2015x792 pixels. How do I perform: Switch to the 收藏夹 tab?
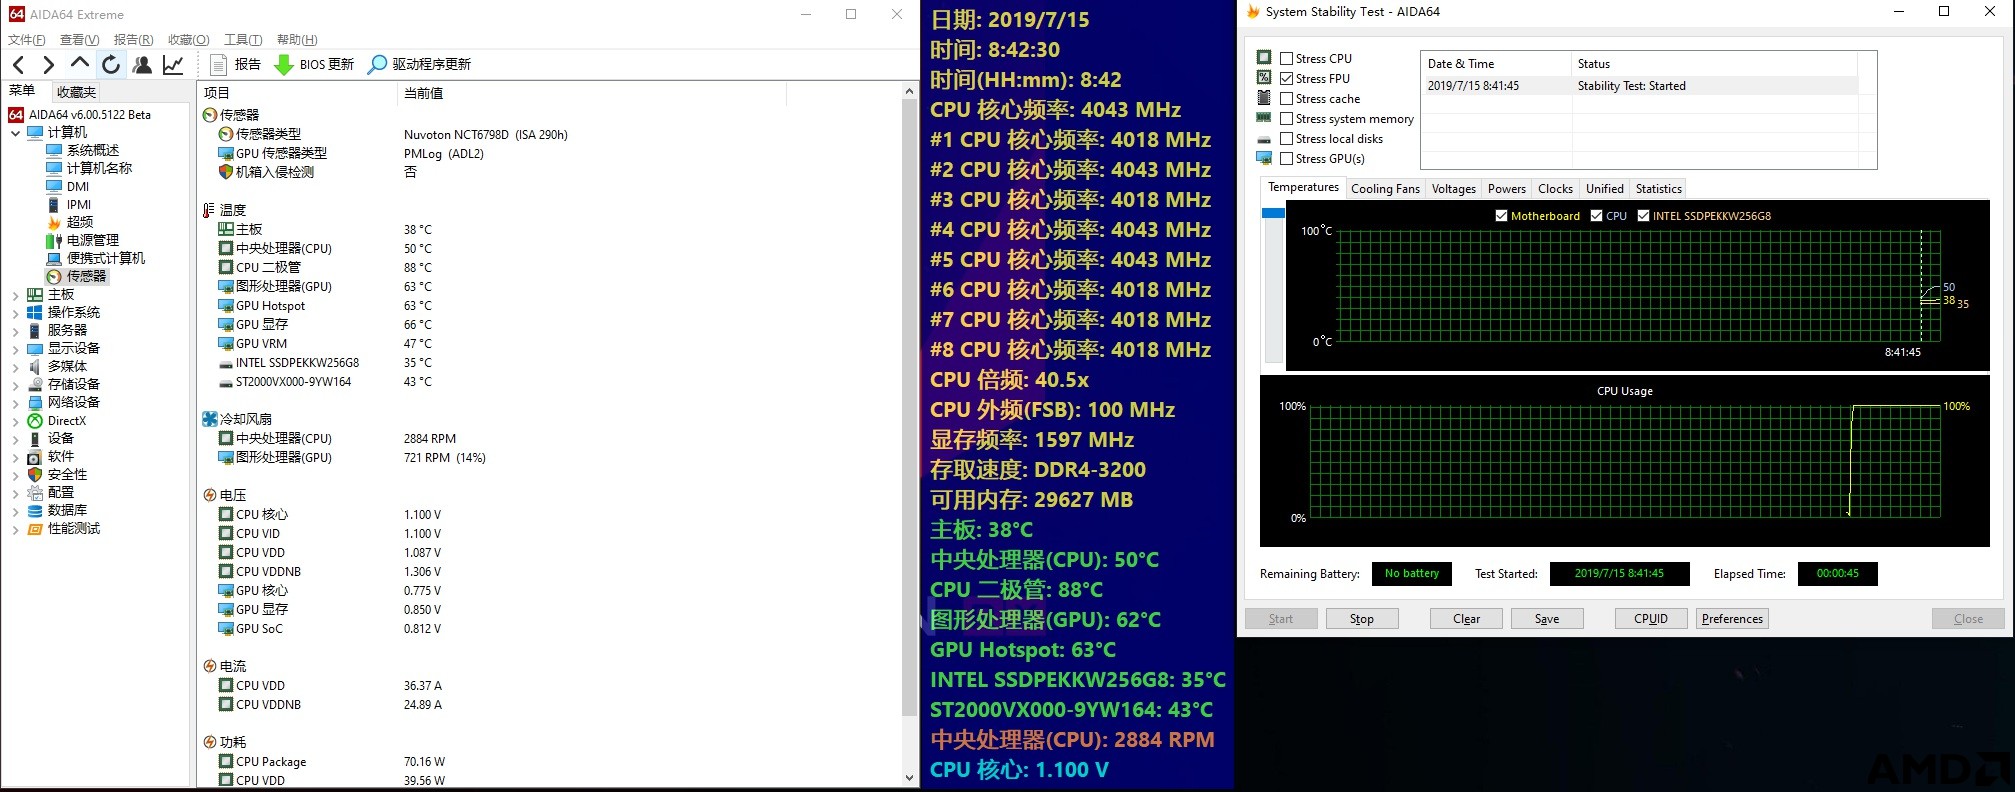pyautogui.click(x=76, y=92)
